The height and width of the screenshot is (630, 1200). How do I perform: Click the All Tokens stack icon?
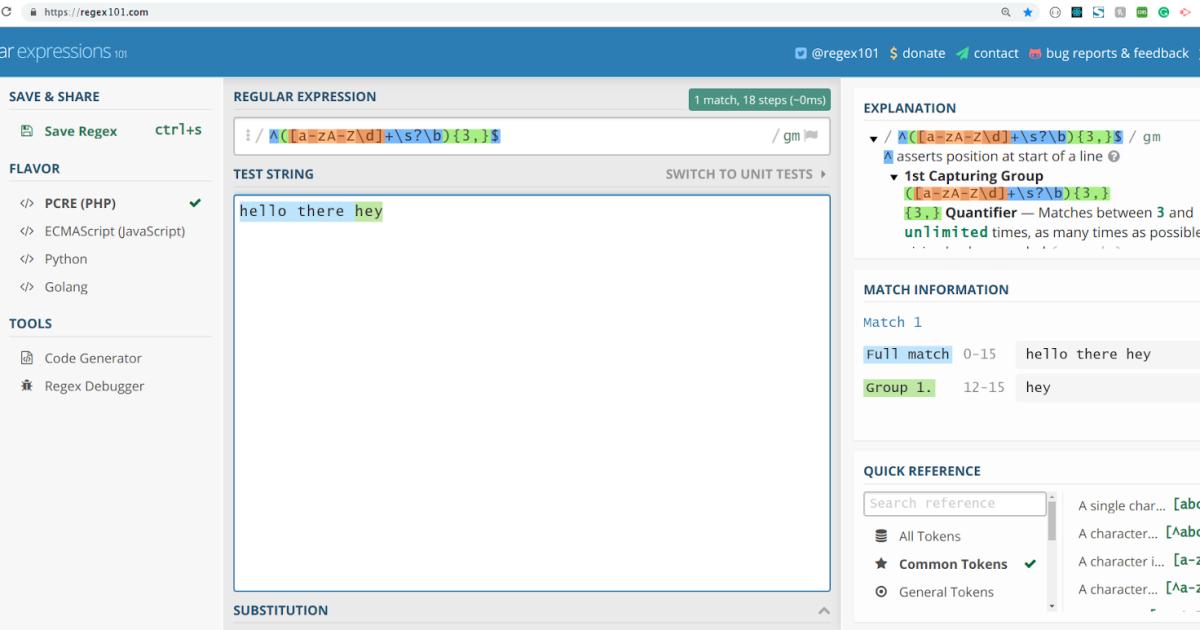[x=881, y=536]
